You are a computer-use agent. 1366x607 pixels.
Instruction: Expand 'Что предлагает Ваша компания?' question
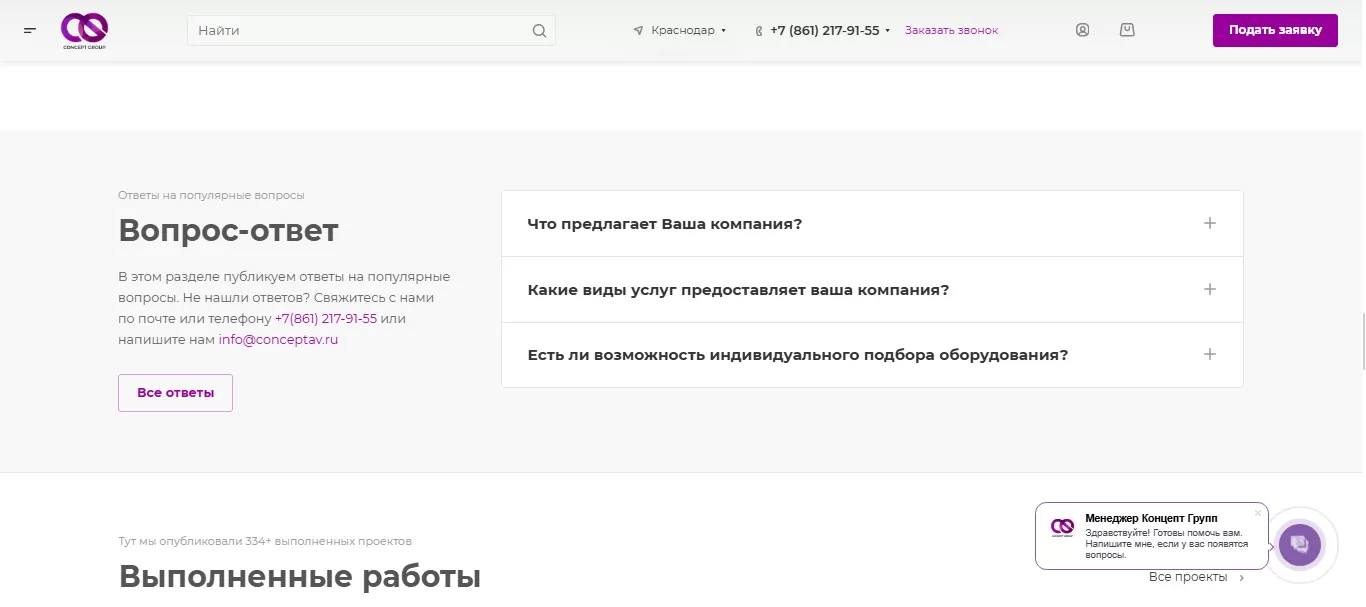(x=1209, y=223)
